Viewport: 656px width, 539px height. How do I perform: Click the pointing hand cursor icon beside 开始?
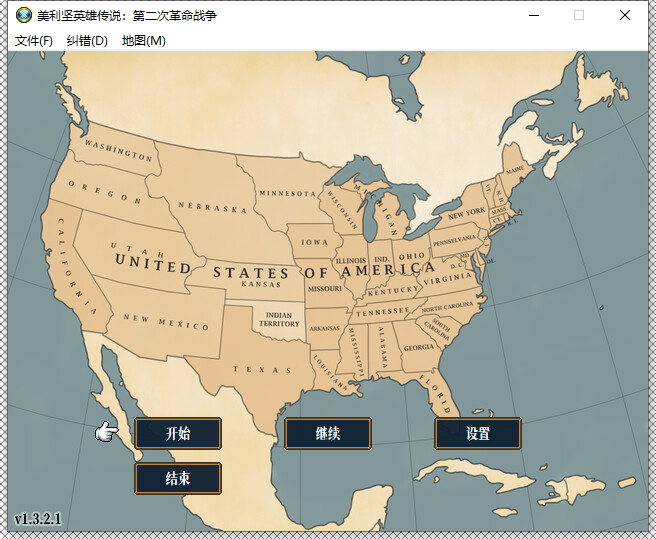click(x=106, y=431)
